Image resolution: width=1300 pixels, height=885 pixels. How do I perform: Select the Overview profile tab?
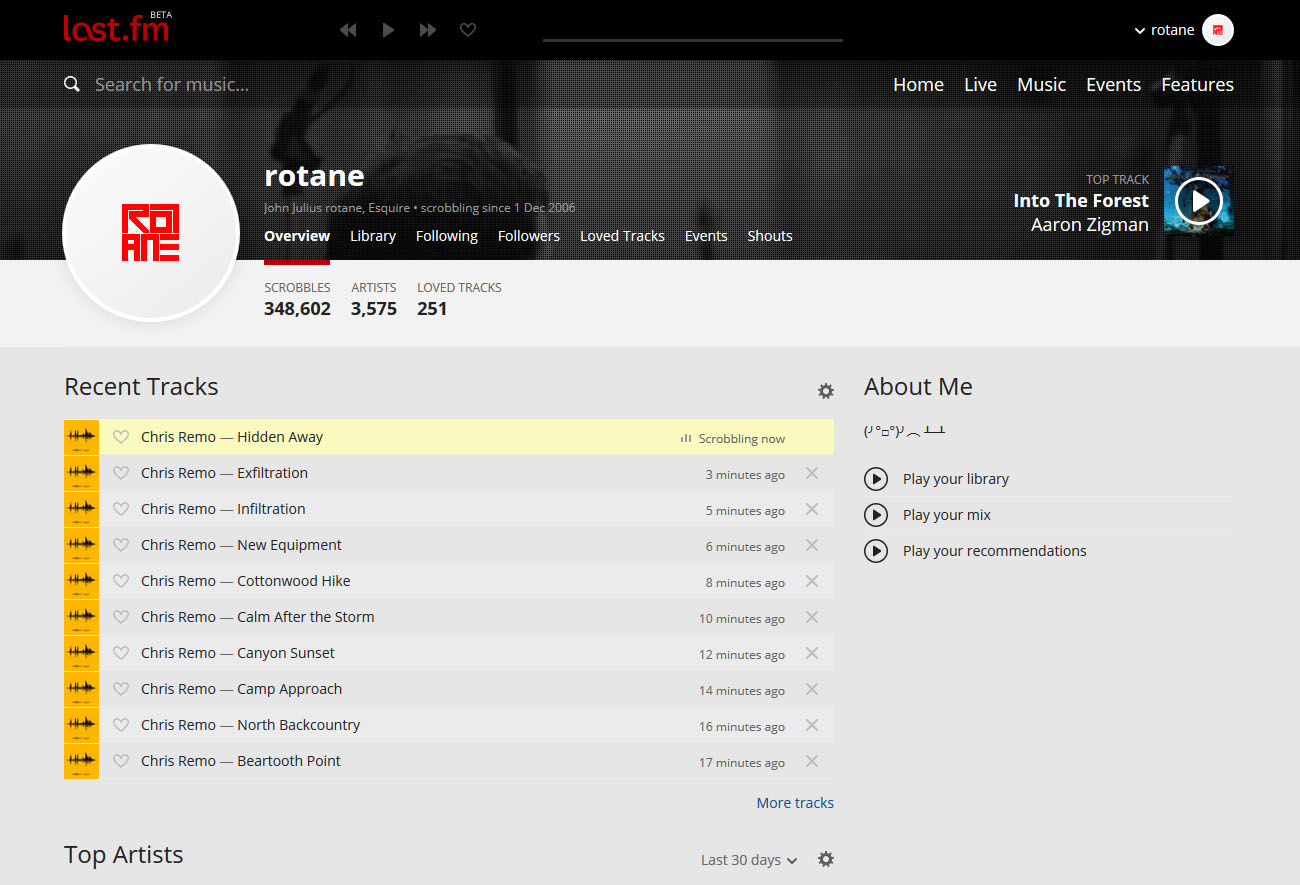(x=297, y=236)
